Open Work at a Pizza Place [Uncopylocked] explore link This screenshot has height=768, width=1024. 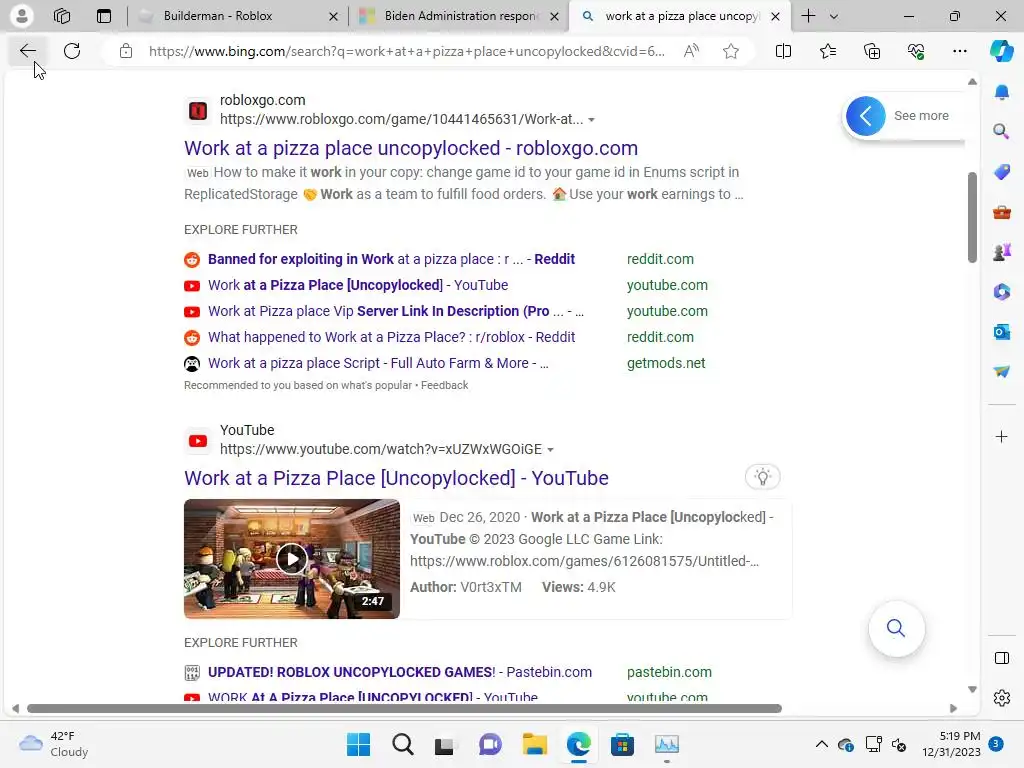click(x=358, y=285)
